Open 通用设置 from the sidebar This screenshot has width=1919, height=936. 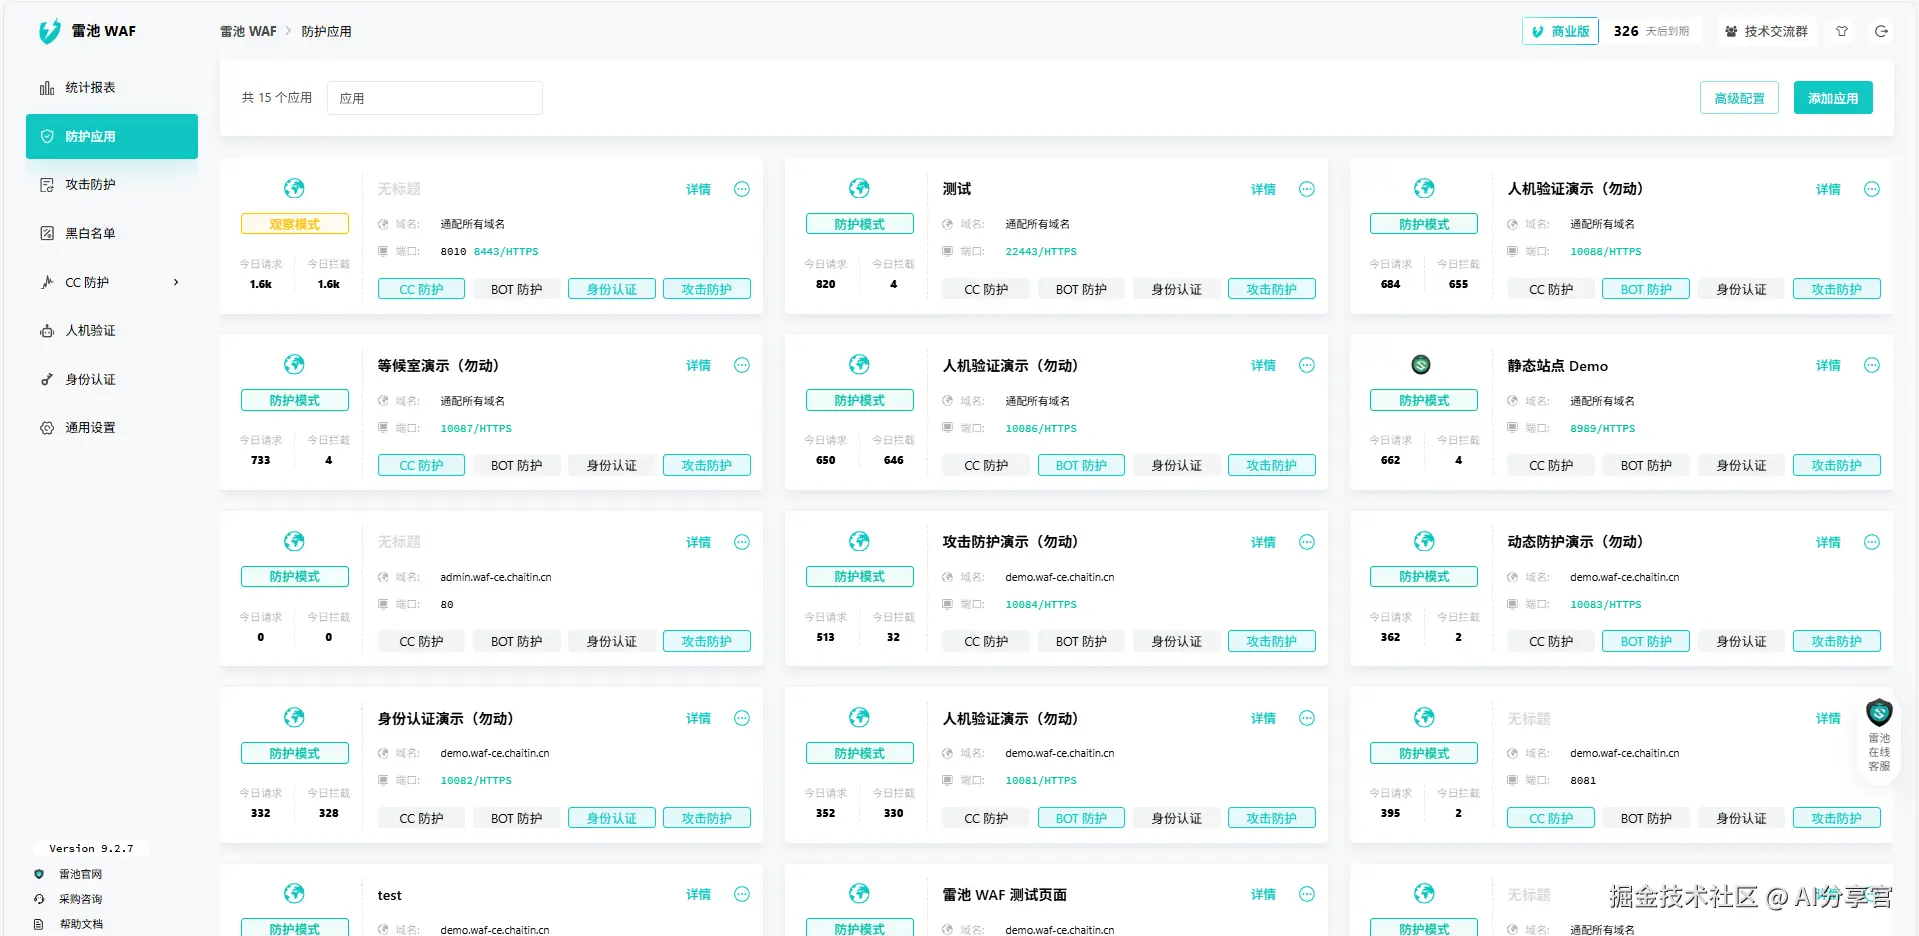(x=90, y=427)
